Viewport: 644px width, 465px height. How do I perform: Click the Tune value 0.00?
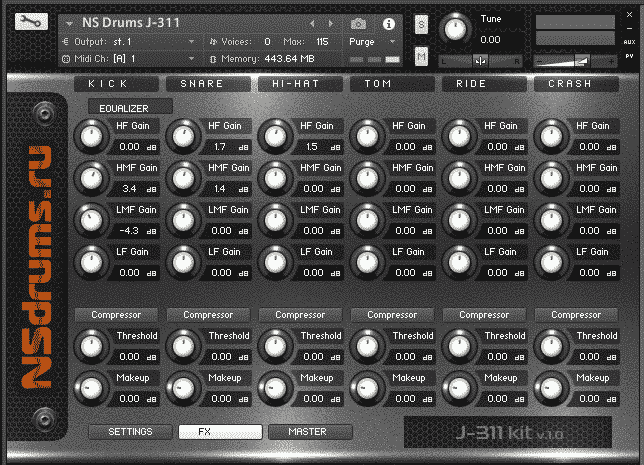(490, 39)
